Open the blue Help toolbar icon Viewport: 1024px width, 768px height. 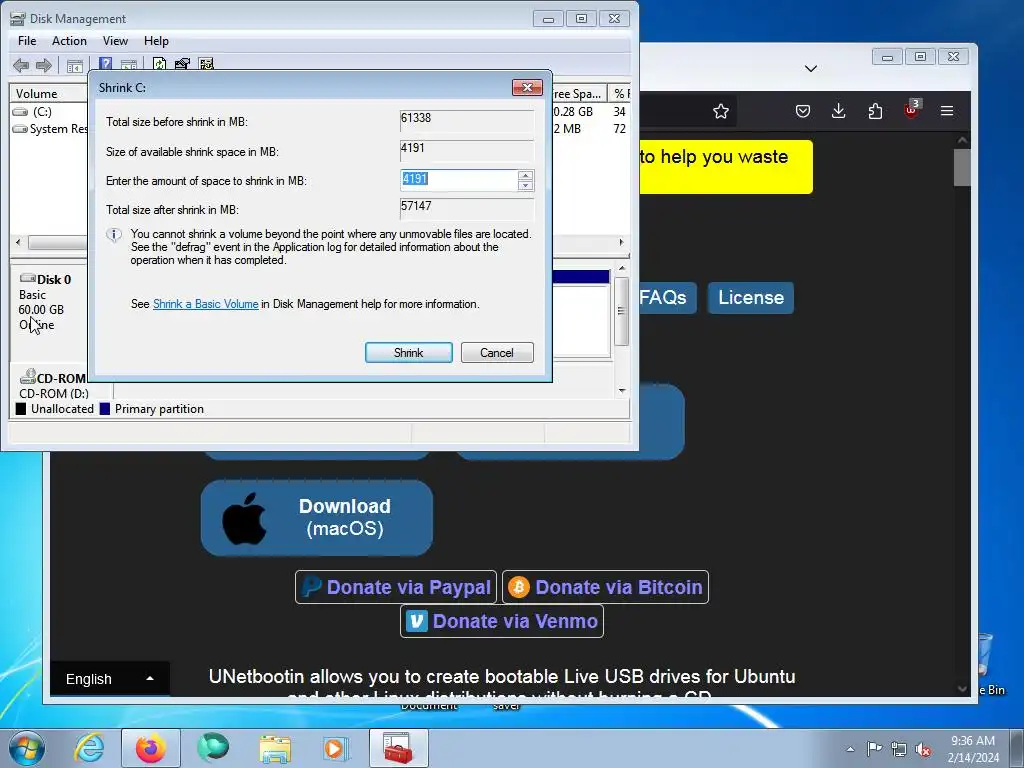click(x=105, y=64)
